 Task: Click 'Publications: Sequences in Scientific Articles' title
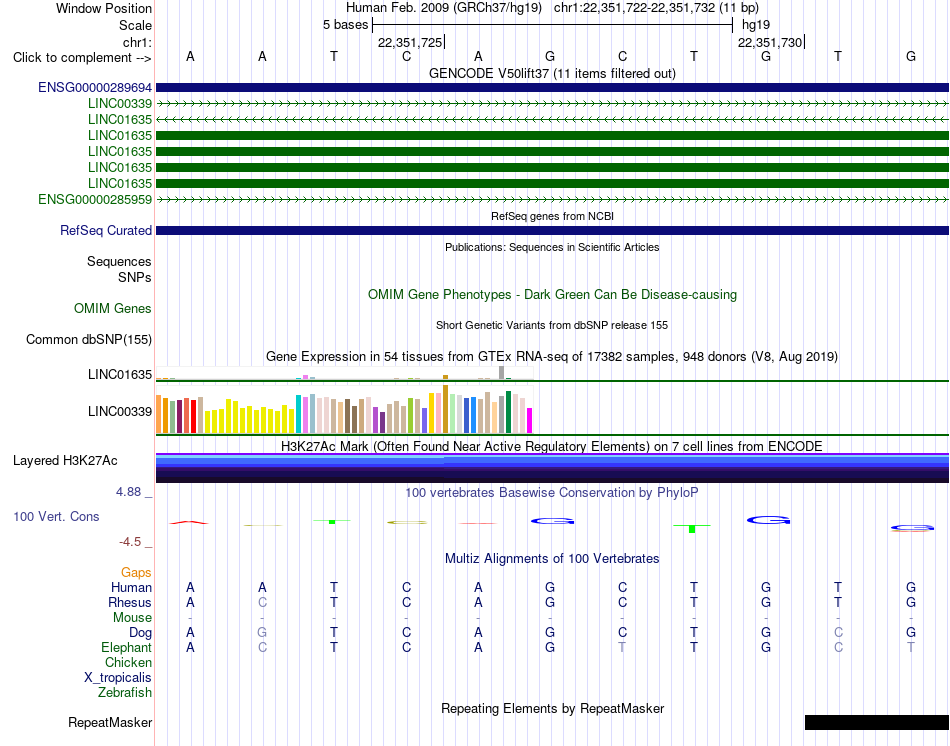[553, 247]
